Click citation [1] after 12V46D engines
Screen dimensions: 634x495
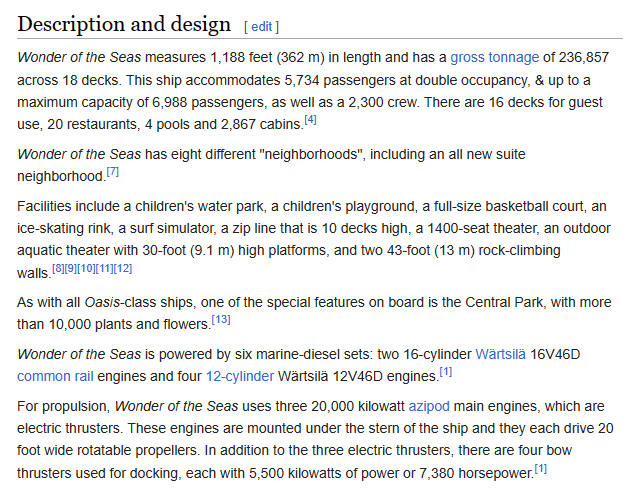(446, 372)
